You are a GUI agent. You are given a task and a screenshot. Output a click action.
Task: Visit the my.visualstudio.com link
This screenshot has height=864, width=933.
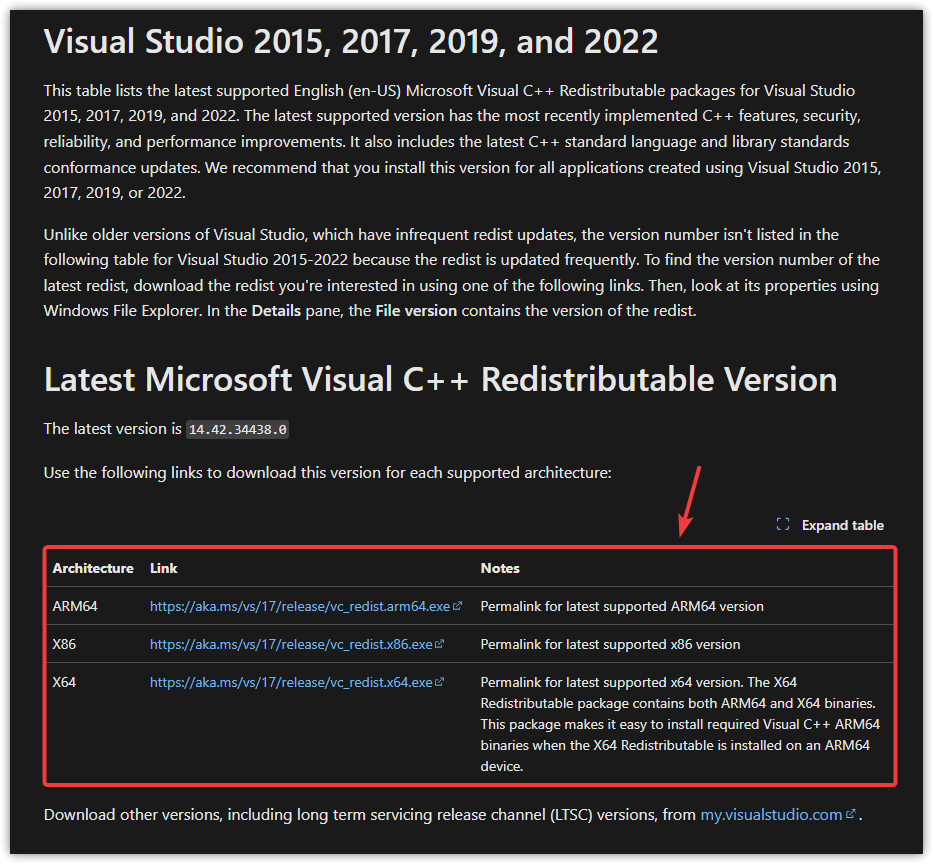tap(771, 815)
